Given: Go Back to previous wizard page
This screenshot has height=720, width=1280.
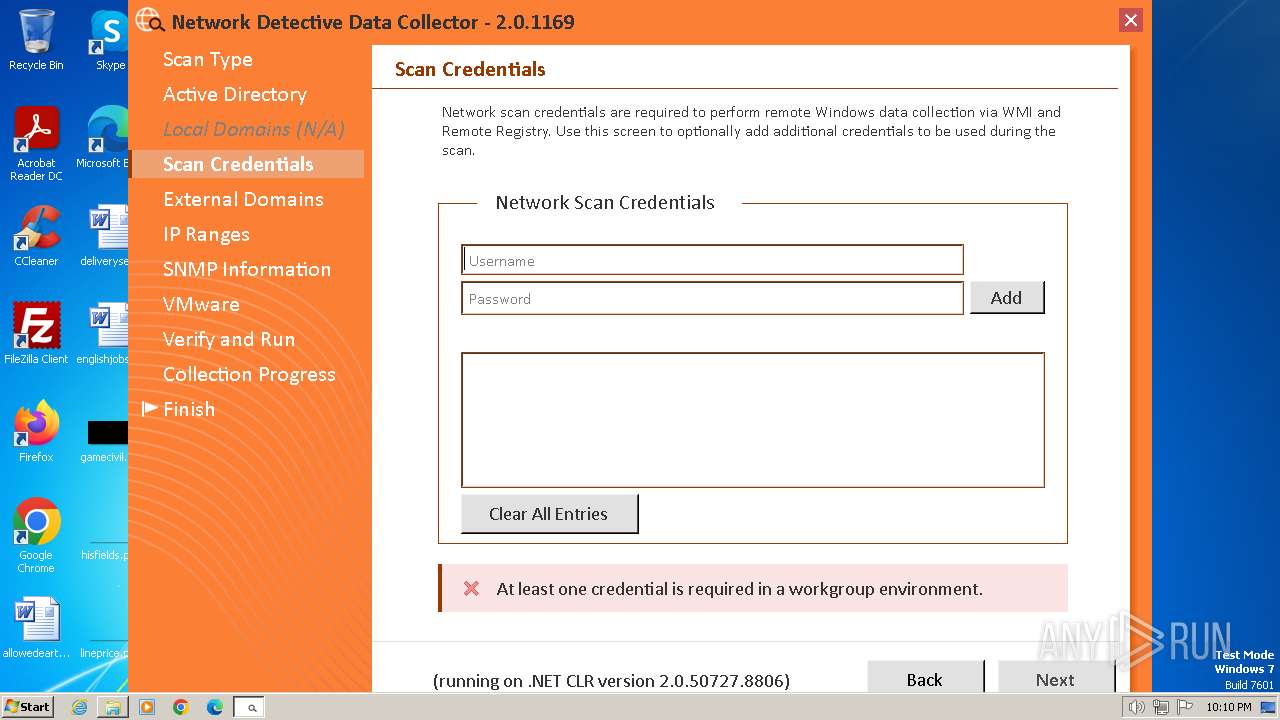Looking at the screenshot, I should (925, 677).
